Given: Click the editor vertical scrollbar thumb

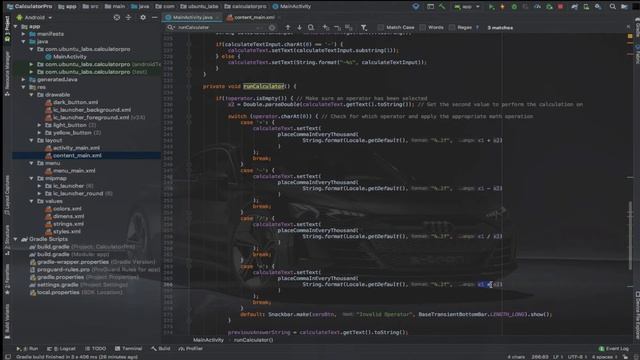Looking at the screenshot, I should click(x=631, y=237).
